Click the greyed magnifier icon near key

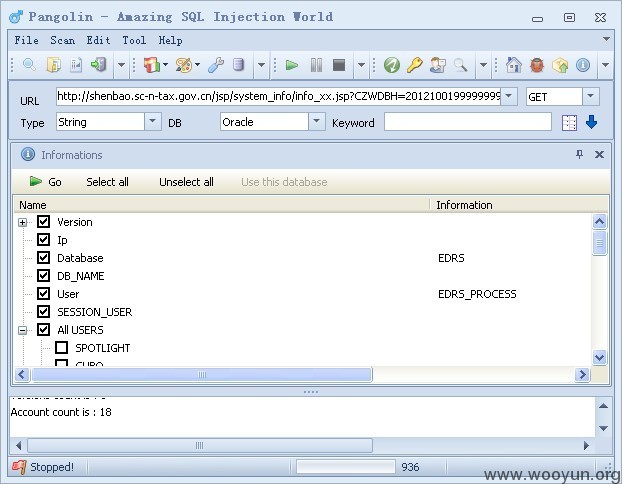460,65
